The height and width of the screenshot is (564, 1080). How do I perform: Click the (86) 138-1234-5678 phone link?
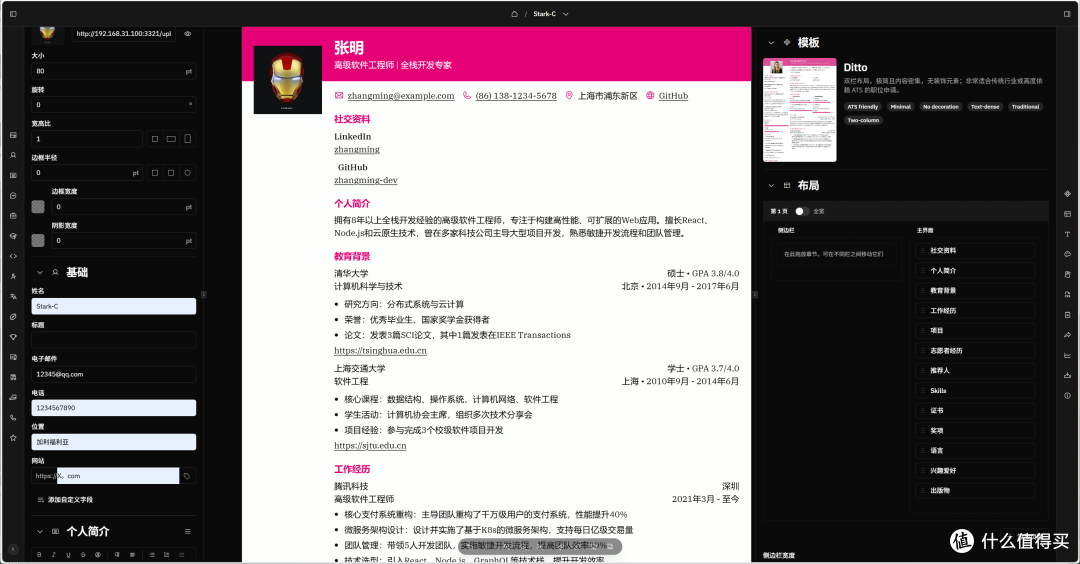(x=516, y=96)
